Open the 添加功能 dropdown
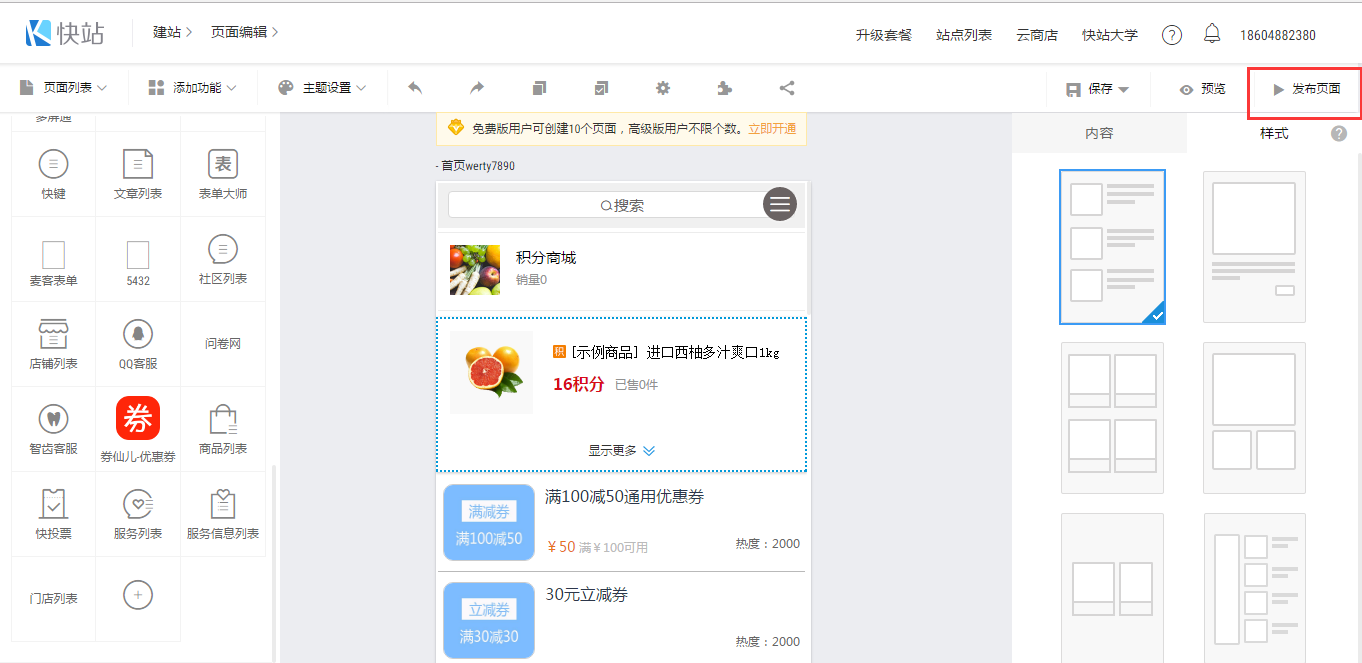The width and height of the screenshot is (1362, 663). 193,88
